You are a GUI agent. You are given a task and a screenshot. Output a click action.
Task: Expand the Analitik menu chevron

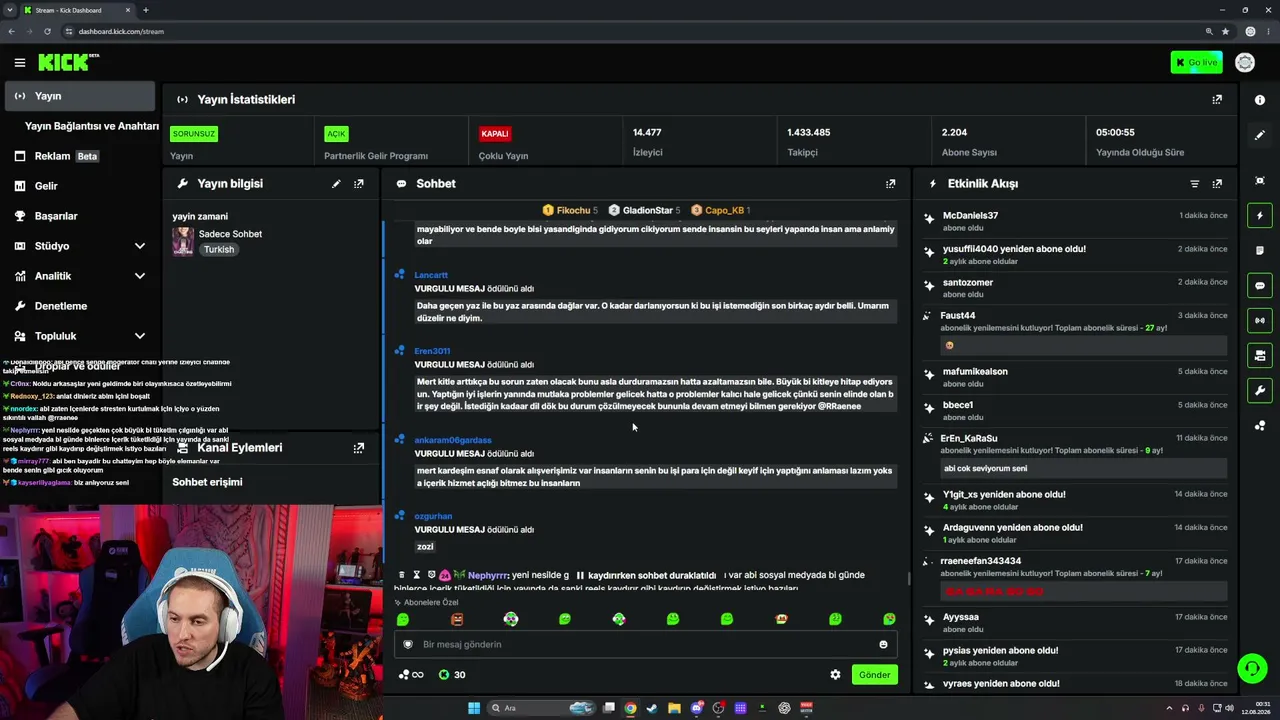[140, 276]
